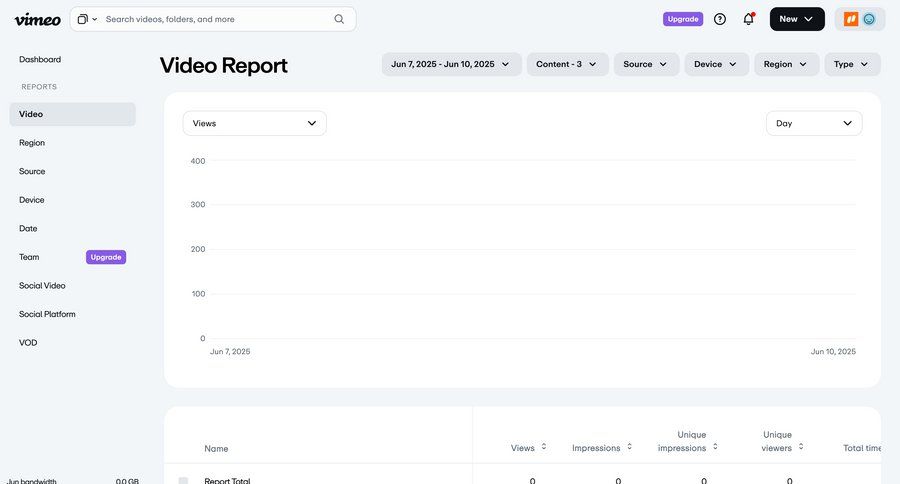Open the VOD report in sidebar
Screen dimensions: 900x484
click(x=28, y=343)
